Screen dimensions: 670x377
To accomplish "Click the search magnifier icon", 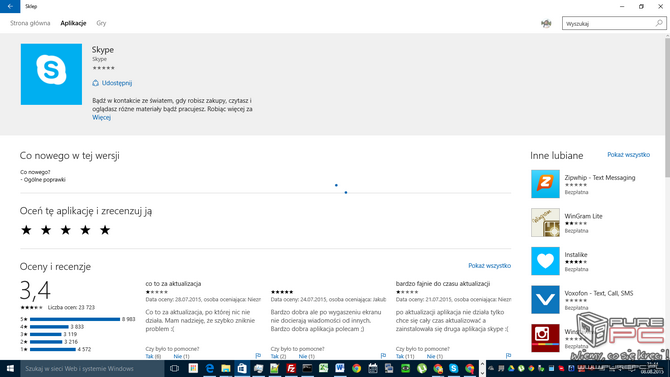I will click(x=659, y=23).
